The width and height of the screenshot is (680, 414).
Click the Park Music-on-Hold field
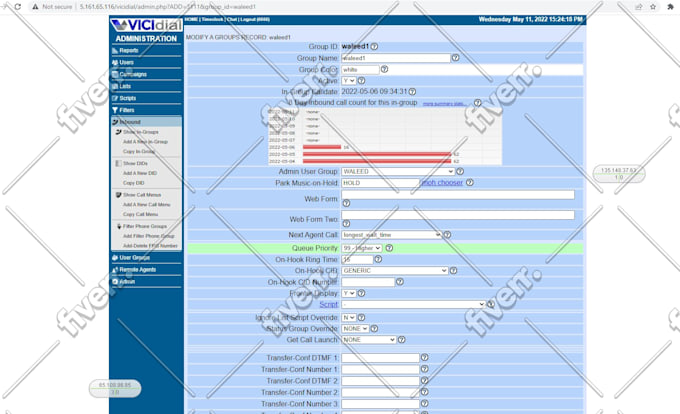(x=381, y=183)
